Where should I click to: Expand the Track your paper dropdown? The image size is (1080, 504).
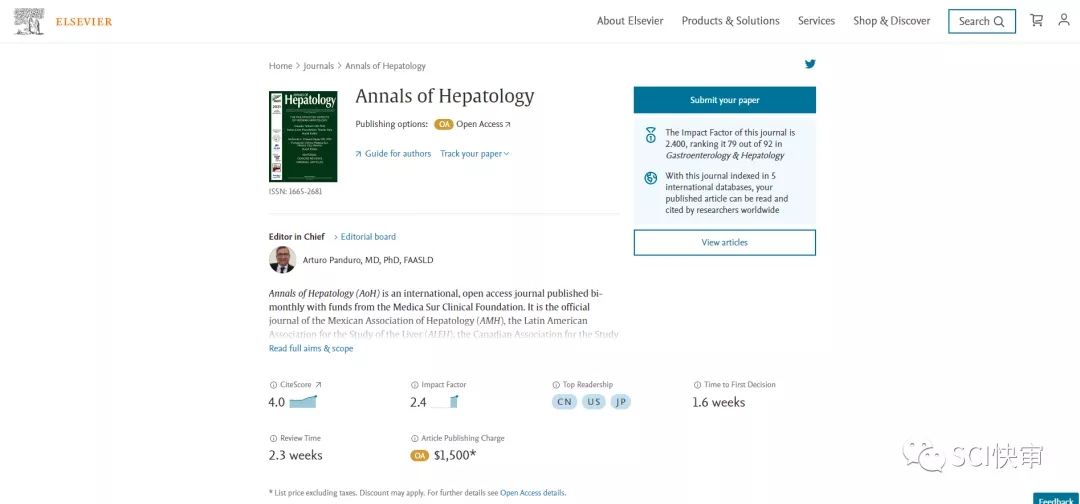point(475,154)
